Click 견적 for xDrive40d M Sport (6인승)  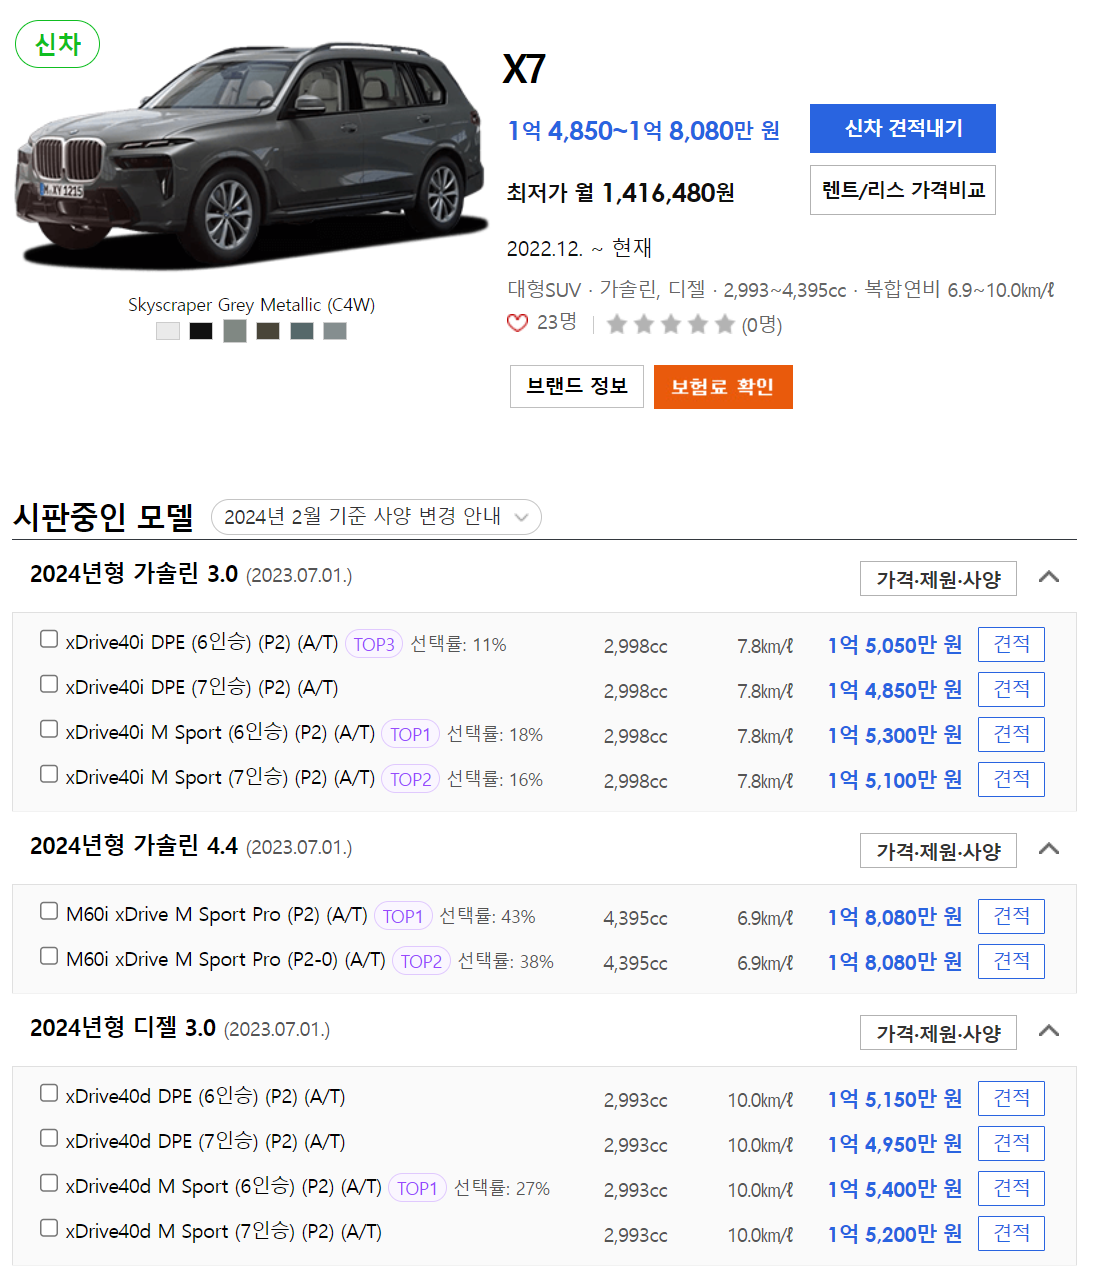pyautogui.click(x=1011, y=1188)
